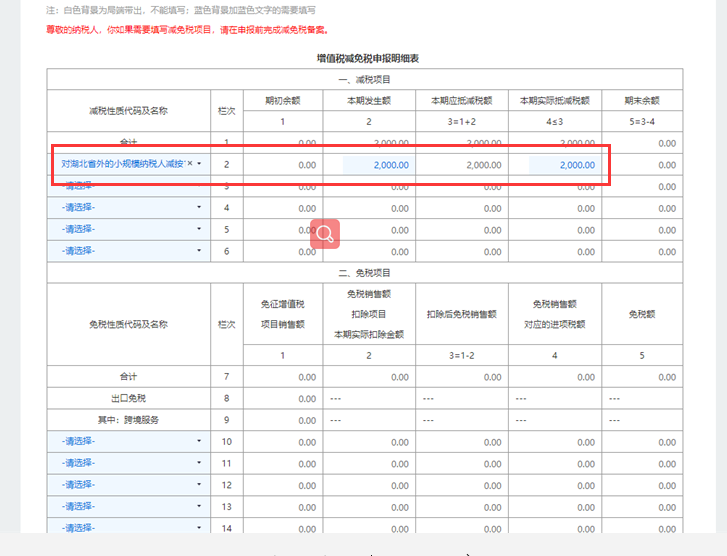Expand the -请选择- dropdown in row 12

click(x=129, y=485)
